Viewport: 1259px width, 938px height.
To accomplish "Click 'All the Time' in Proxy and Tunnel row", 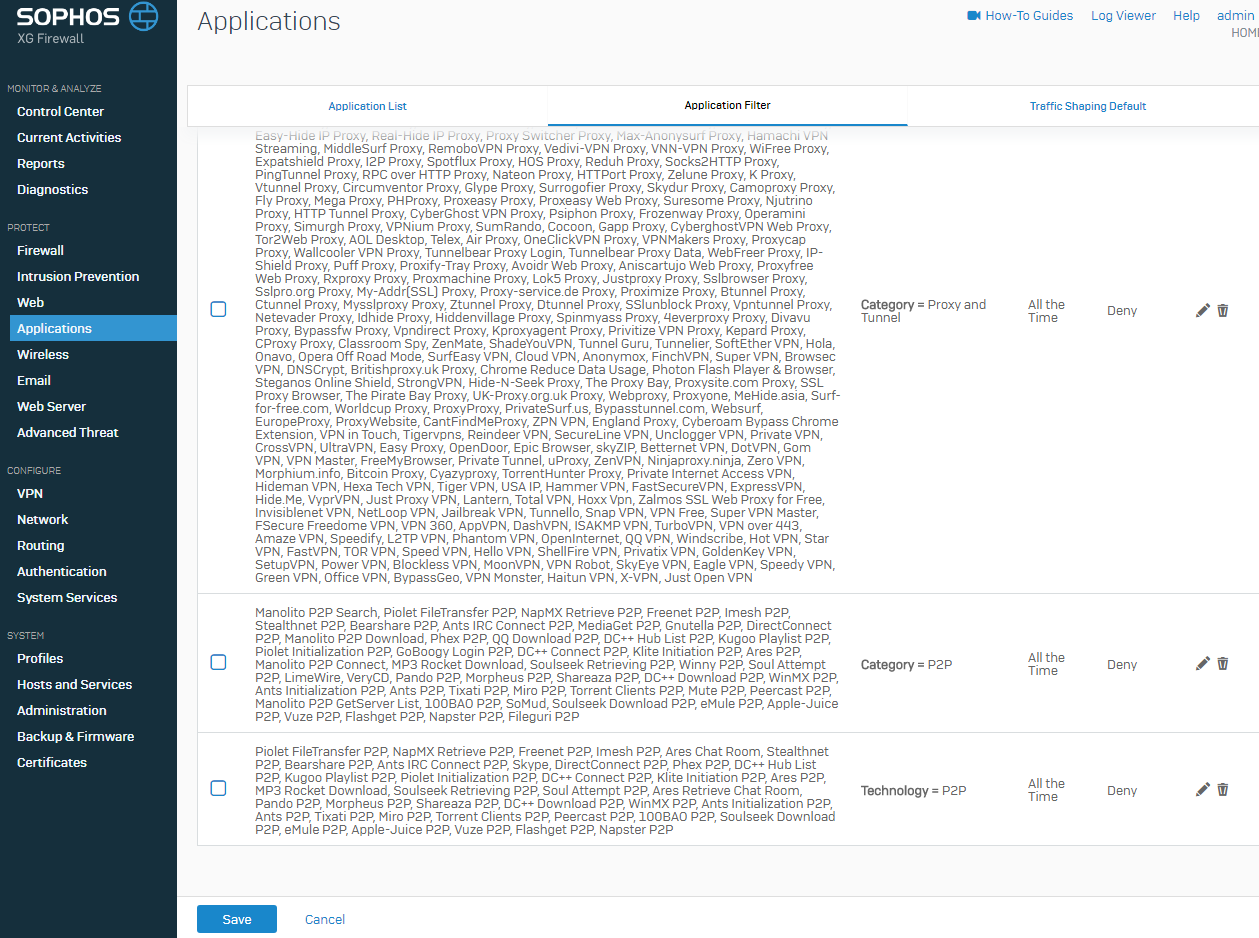I will click(1046, 311).
